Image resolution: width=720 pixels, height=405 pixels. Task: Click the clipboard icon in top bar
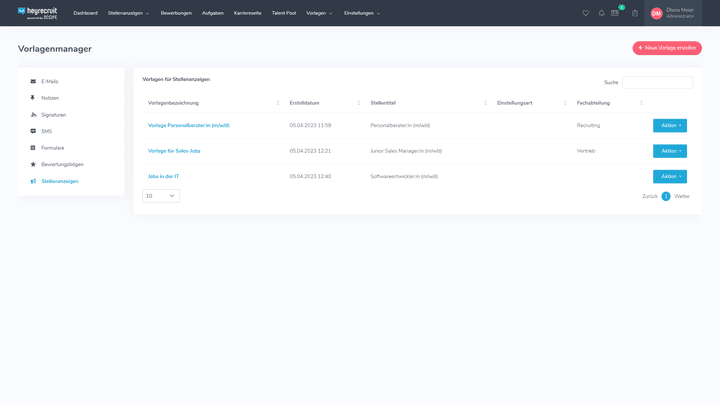point(635,13)
